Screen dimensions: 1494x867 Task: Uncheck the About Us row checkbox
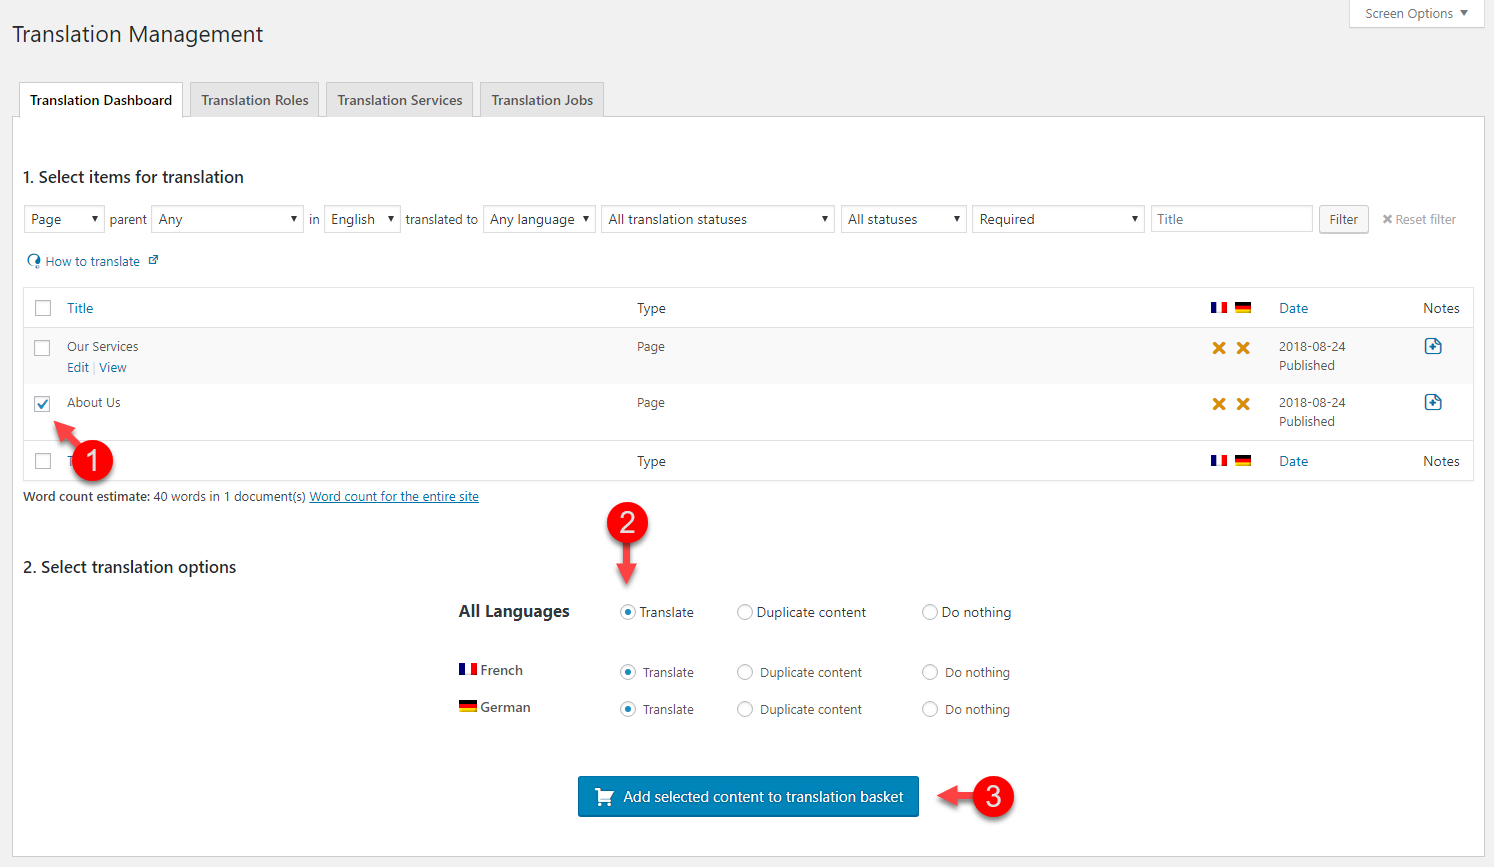42,404
